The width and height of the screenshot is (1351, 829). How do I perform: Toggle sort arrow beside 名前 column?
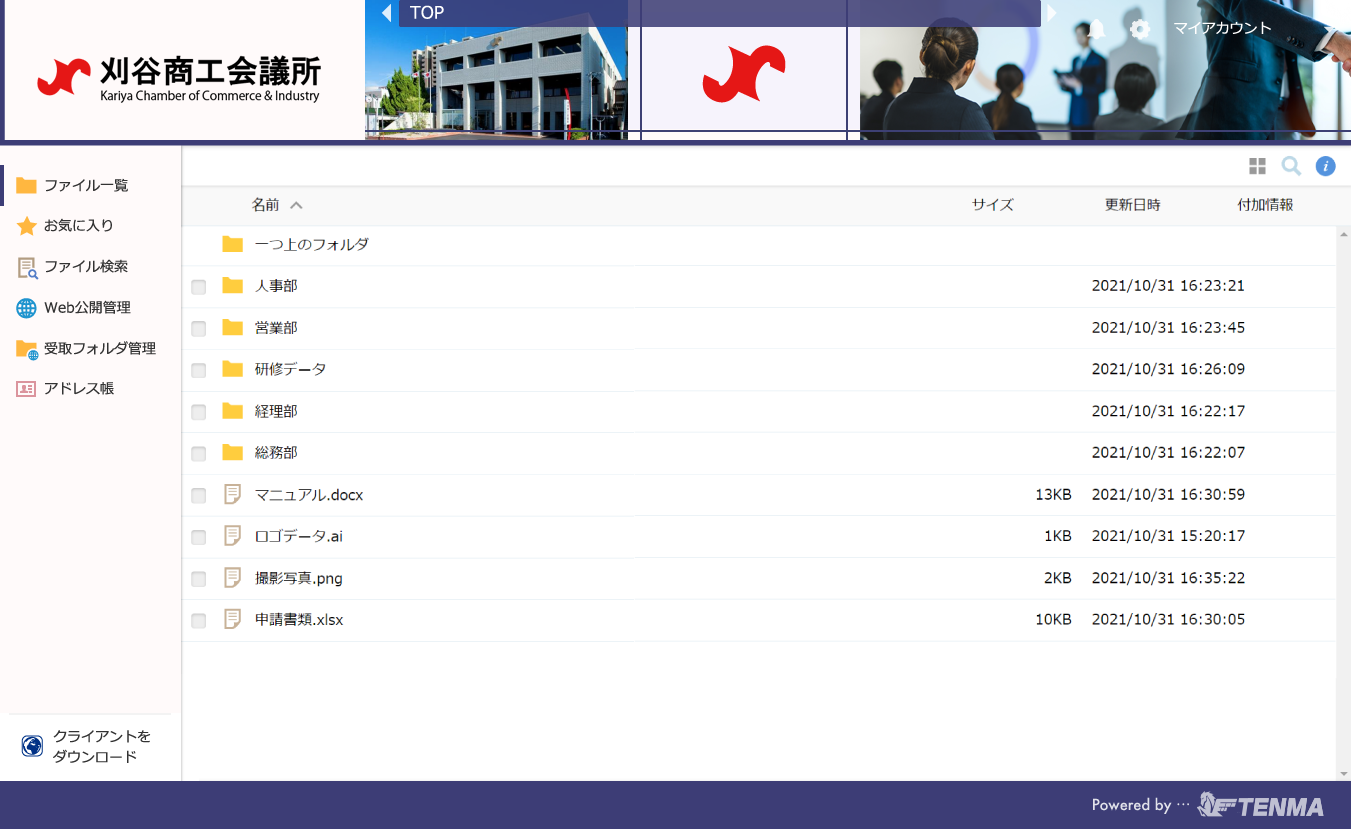point(296,205)
